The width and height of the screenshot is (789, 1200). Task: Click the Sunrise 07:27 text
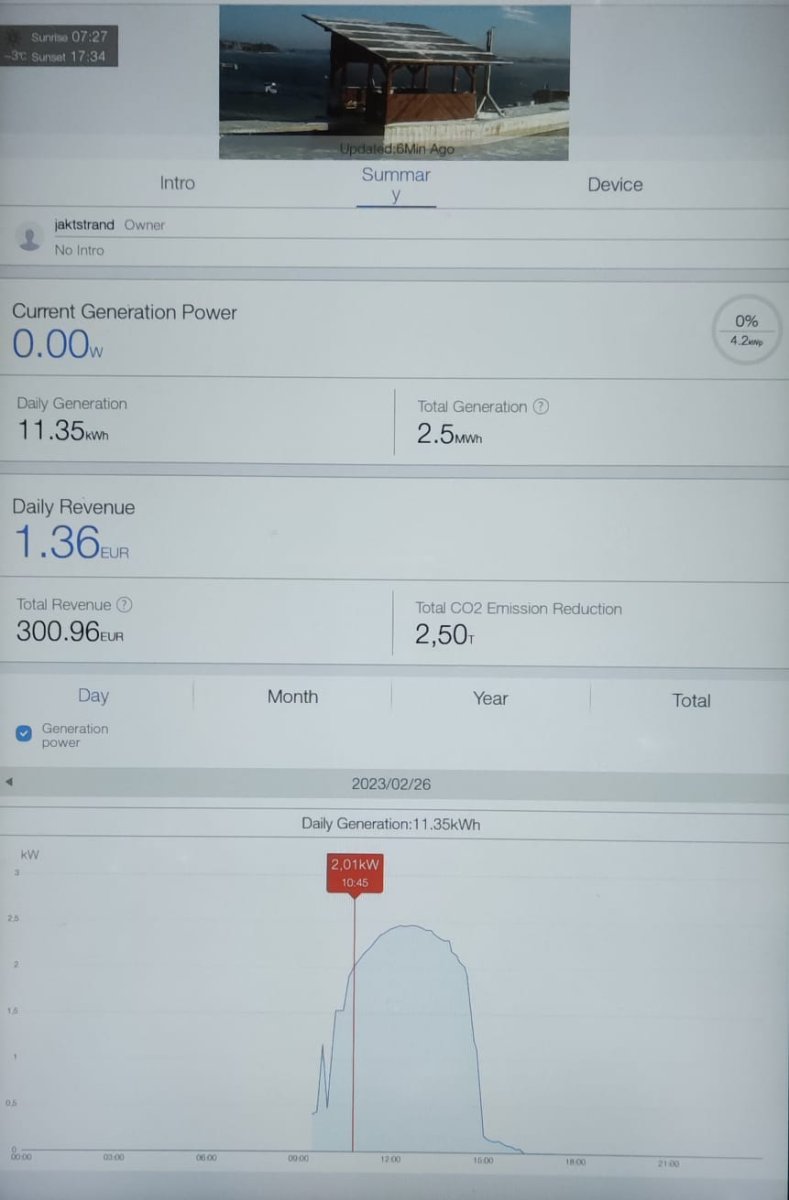[69, 36]
